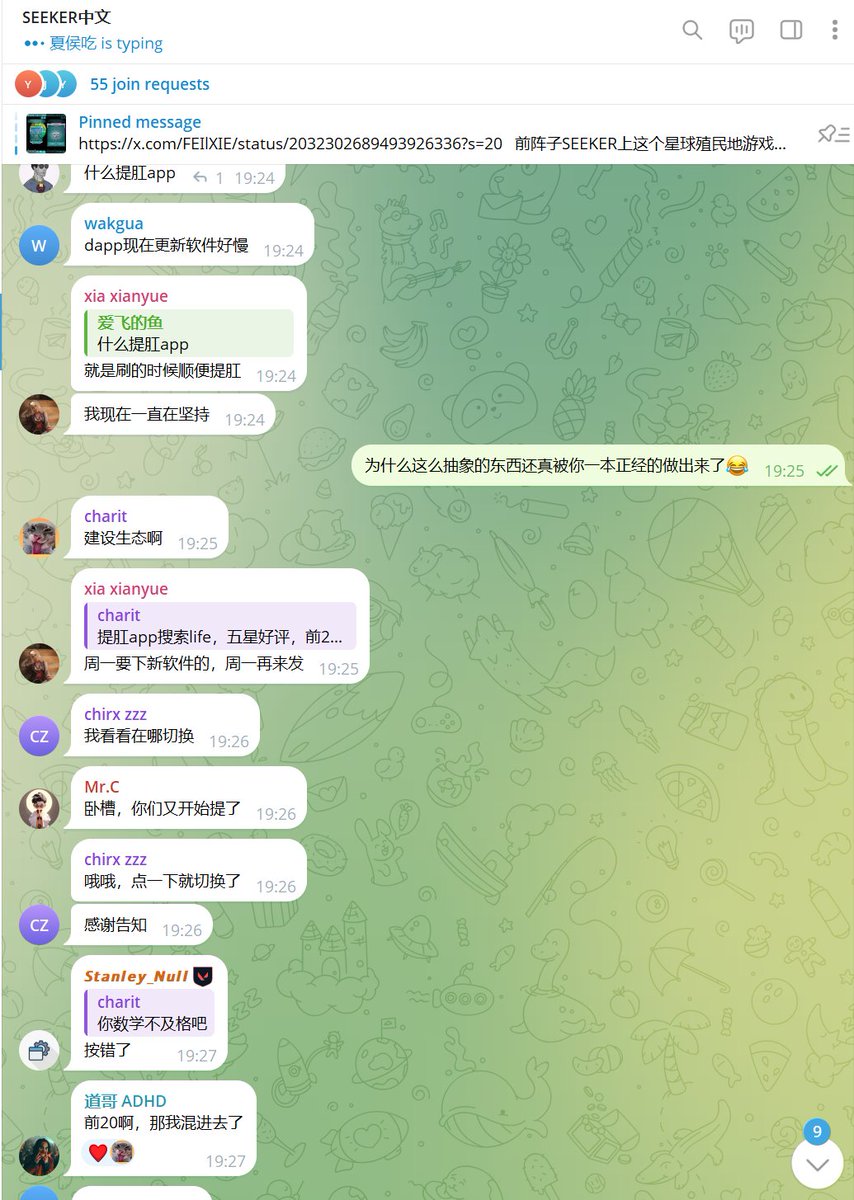Screen dimensions: 854x1200
Task: Jump to quoted charit message about 提肛app搜索life
Action: tap(220, 626)
